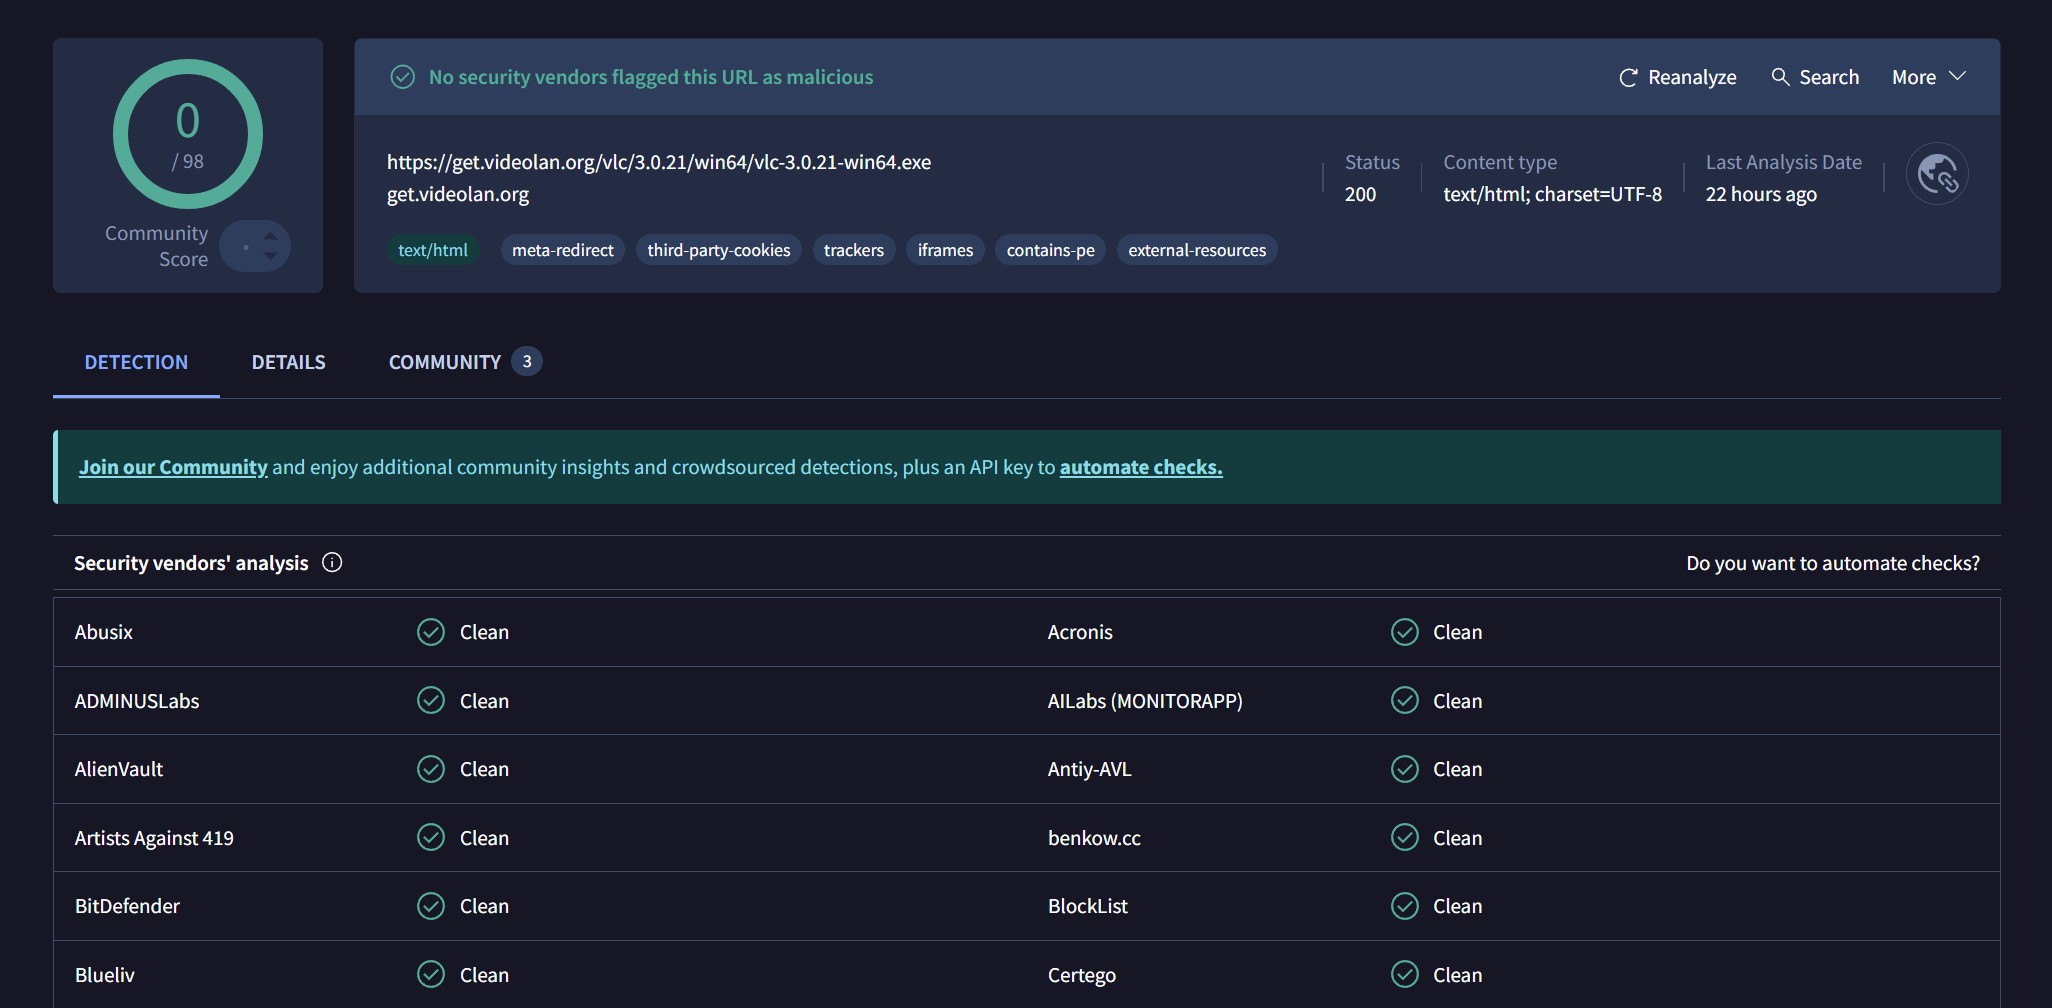Click the green check icon in top banner

(x=402, y=77)
